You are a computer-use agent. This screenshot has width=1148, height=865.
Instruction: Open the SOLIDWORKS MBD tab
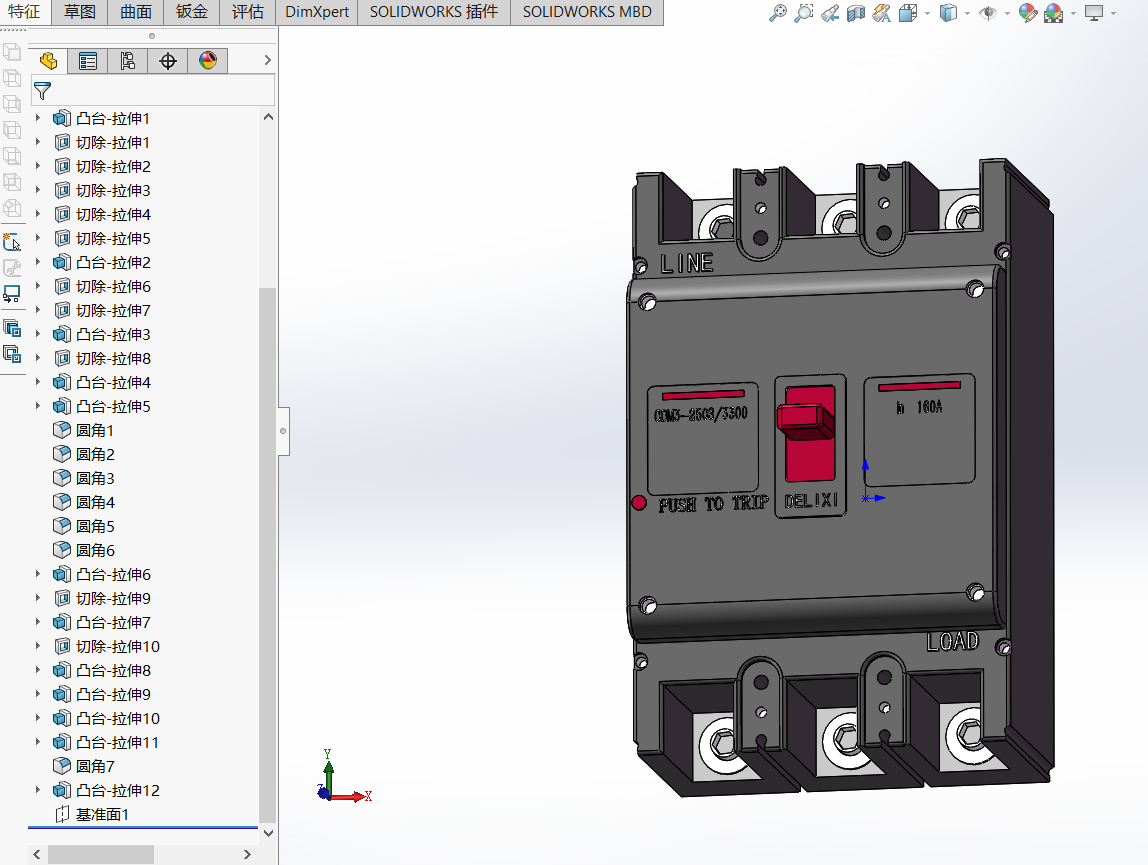pyautogui.click(x=586, y=12)
